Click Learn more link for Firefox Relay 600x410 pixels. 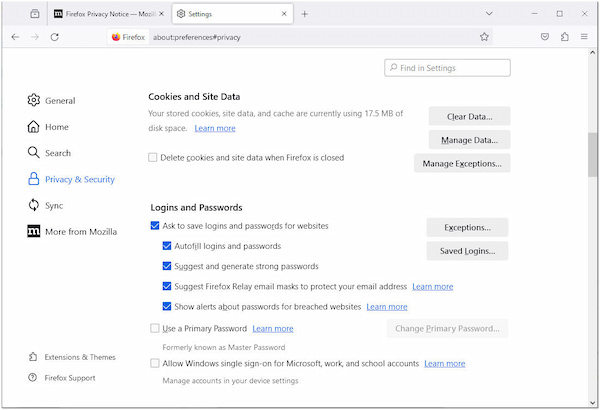click(x=432, y=287)
